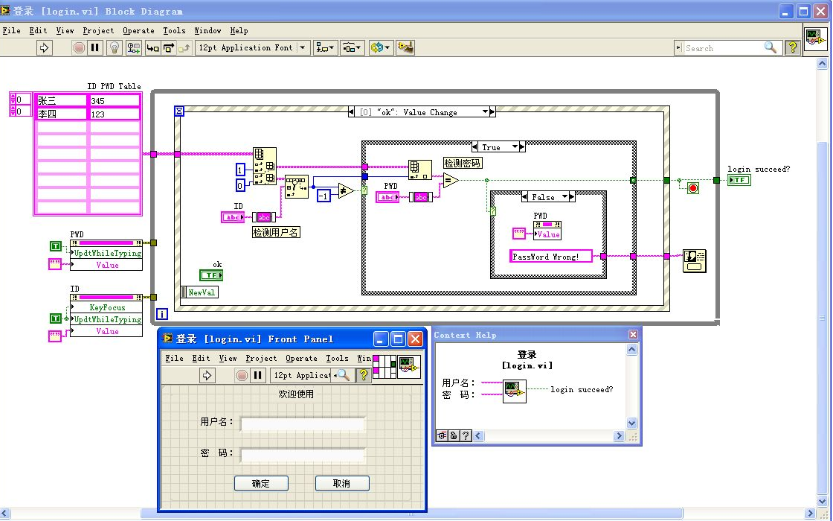Click Context Help vertical scroll up arrow
Viewport: 833px width, 521px height.
point(632,349)
